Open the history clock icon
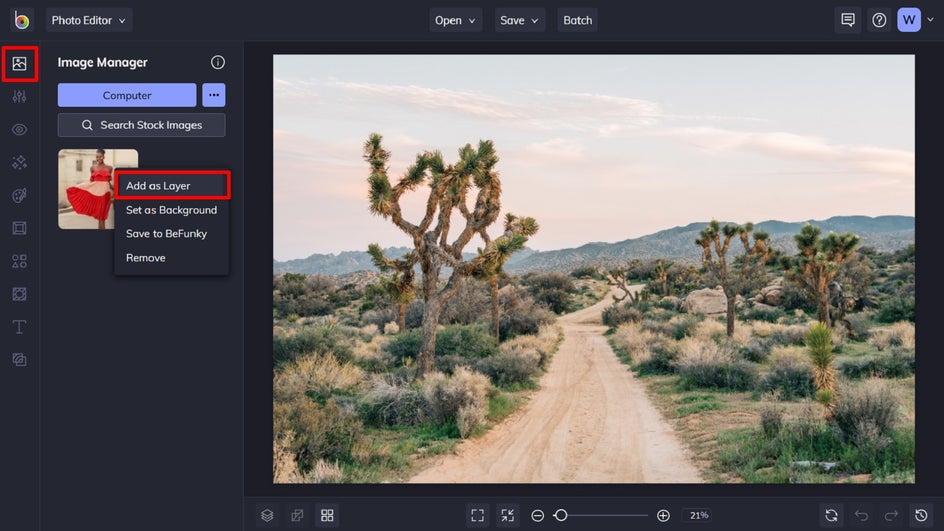 921,515
